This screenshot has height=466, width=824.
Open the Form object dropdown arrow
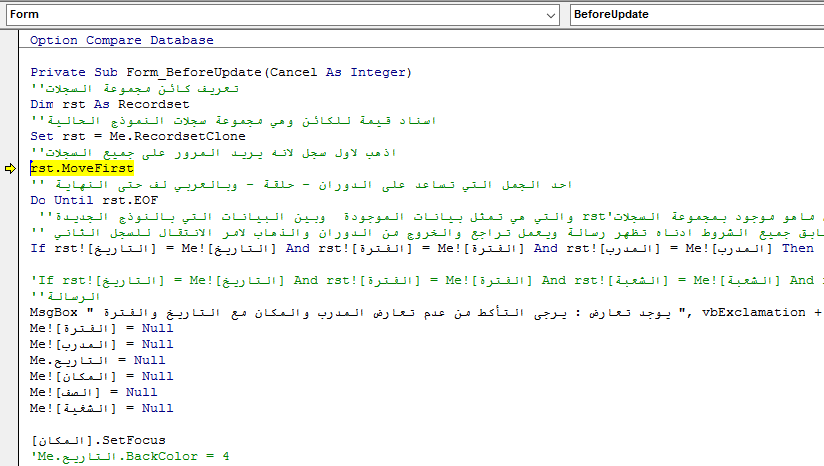(551, 15)
